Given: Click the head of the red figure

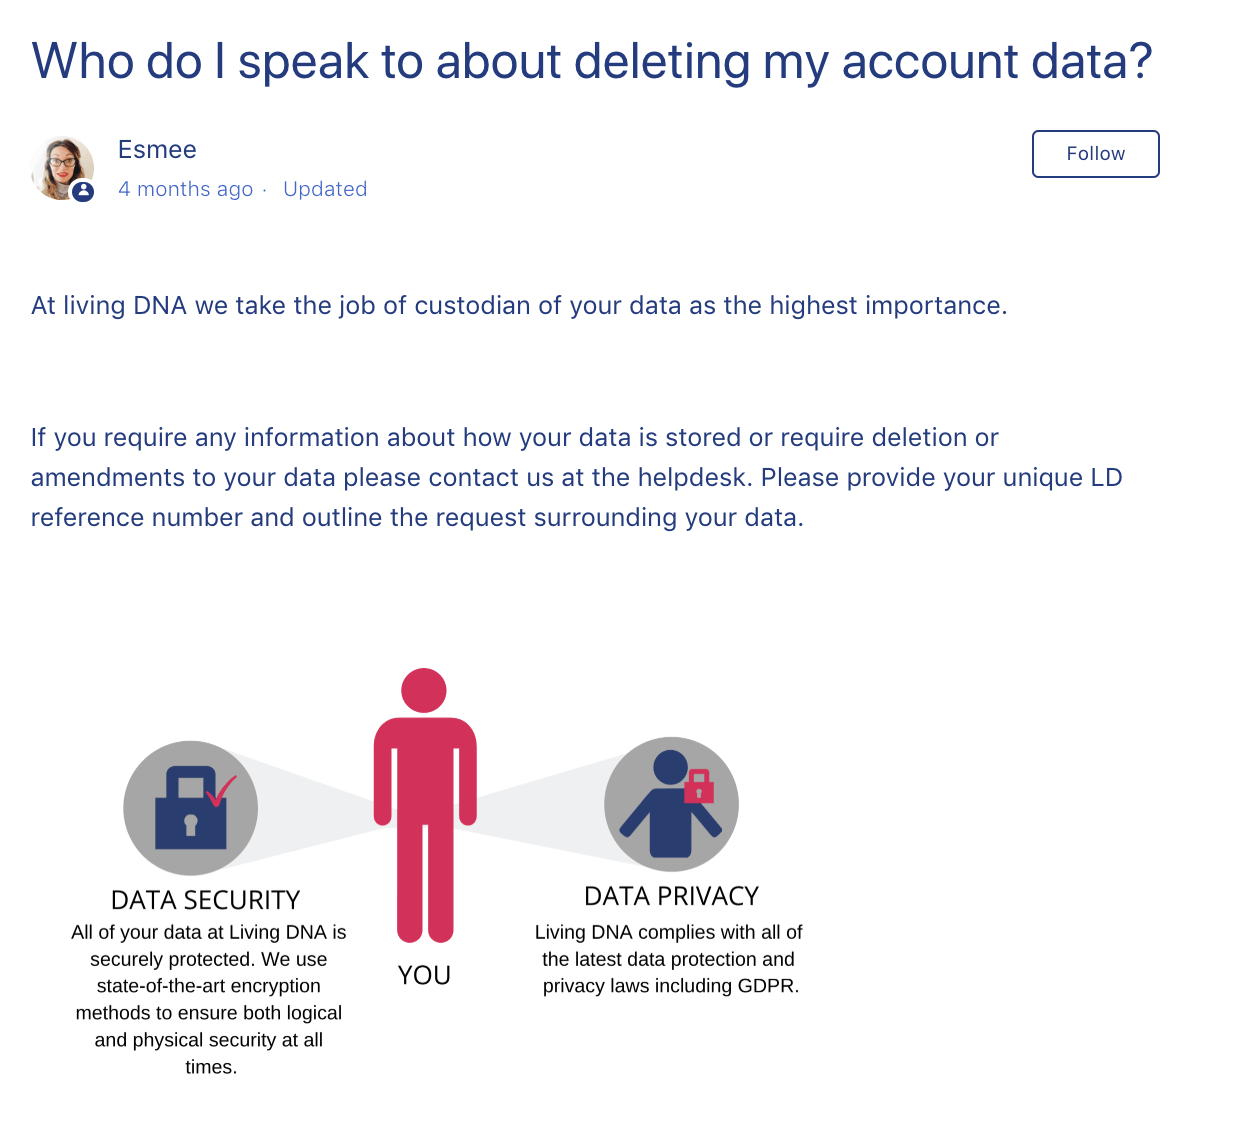Looking at the screenshot, I should point(424,691).
